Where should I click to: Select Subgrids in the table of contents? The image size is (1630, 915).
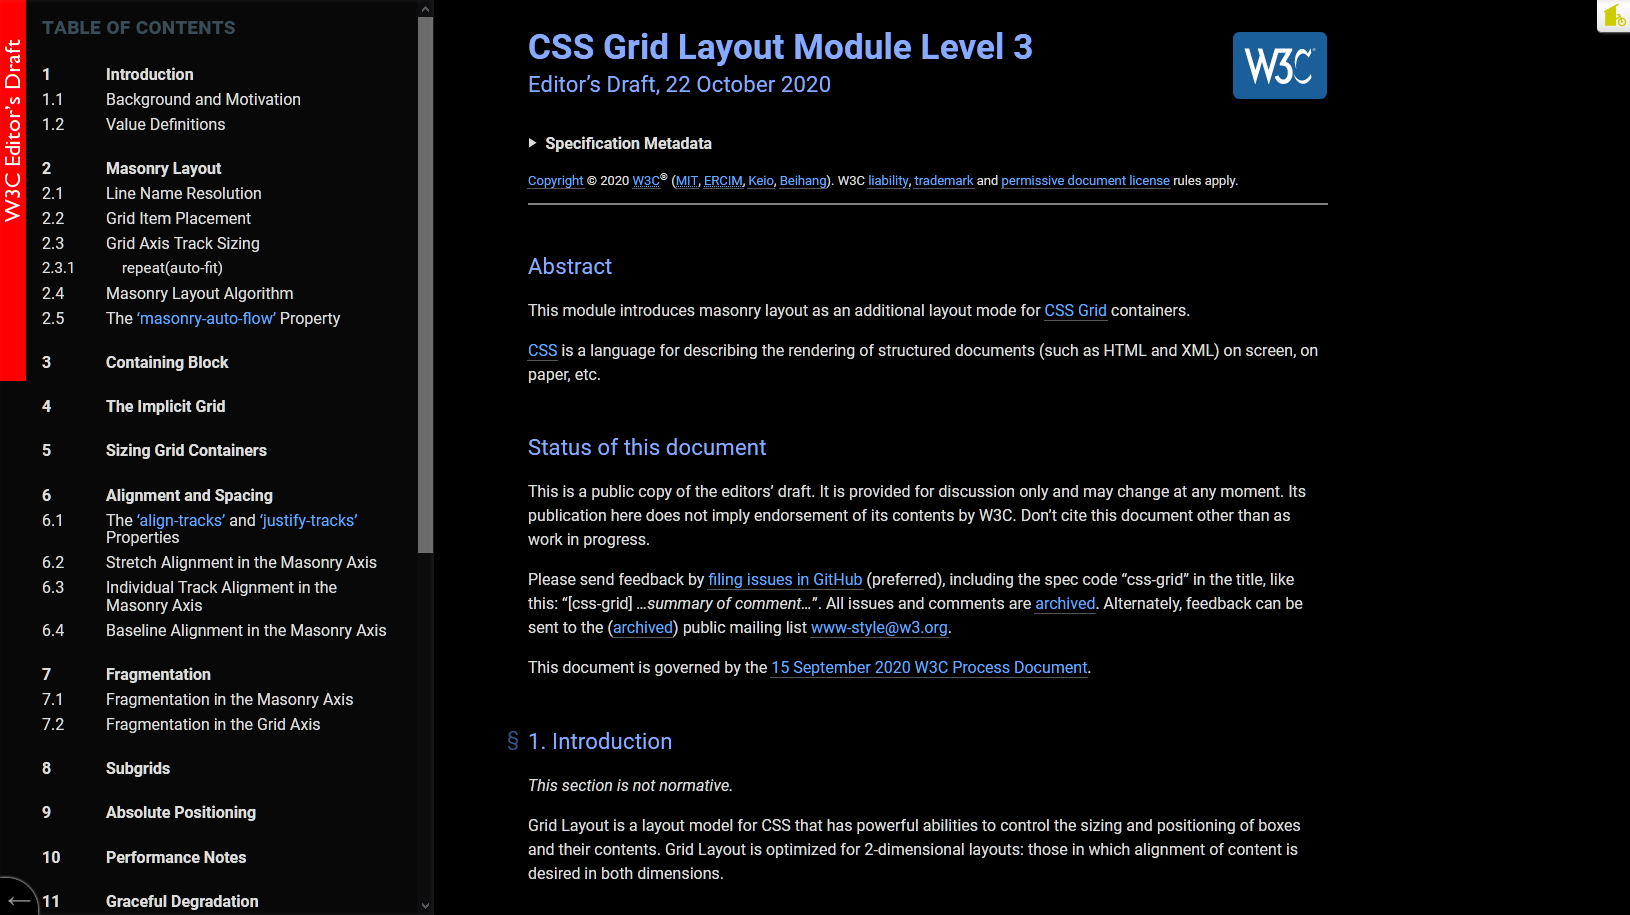pos(137,768)
